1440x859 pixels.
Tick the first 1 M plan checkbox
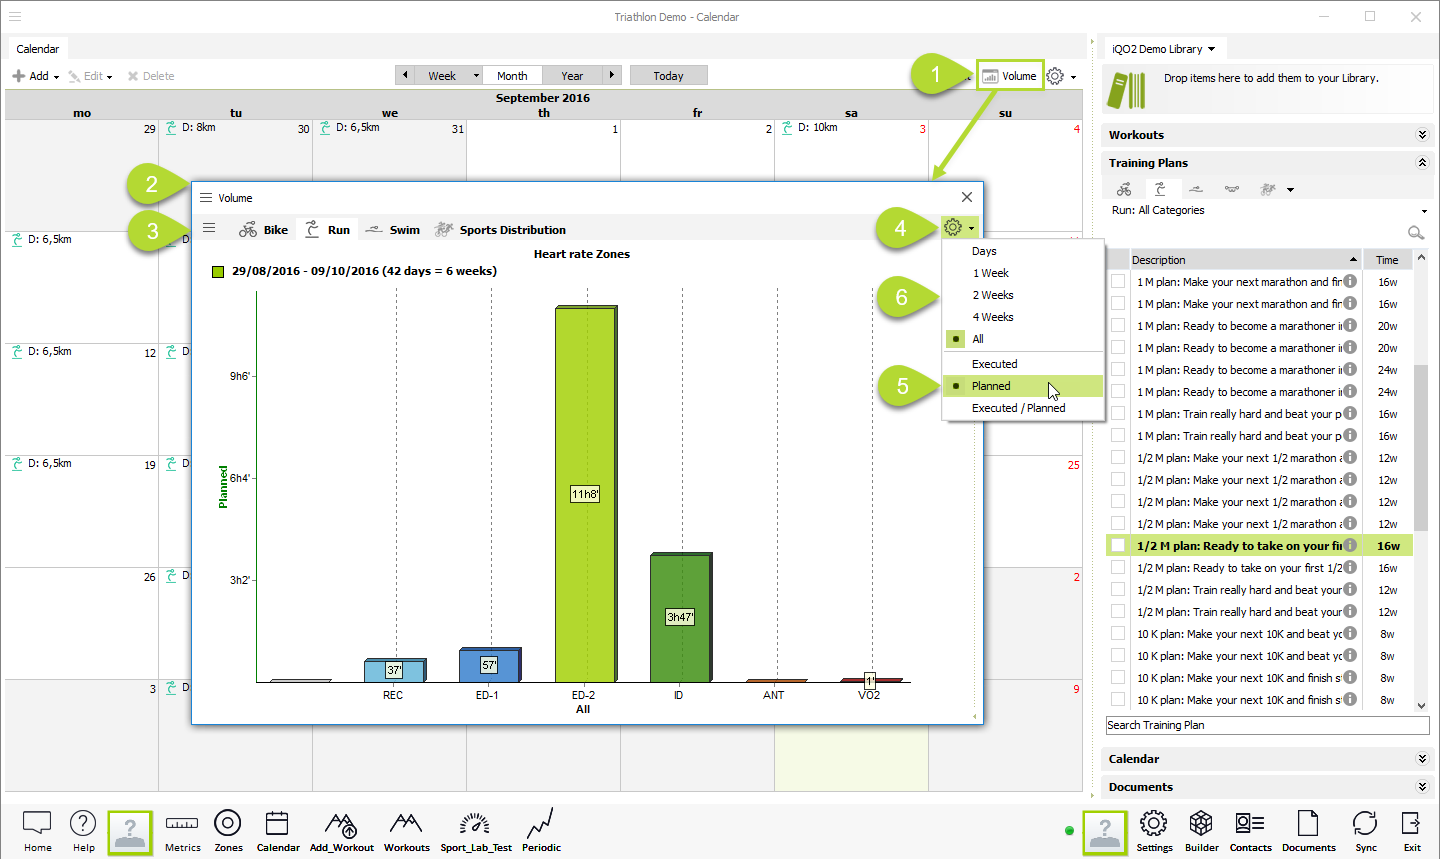[x=1118, y=282]
